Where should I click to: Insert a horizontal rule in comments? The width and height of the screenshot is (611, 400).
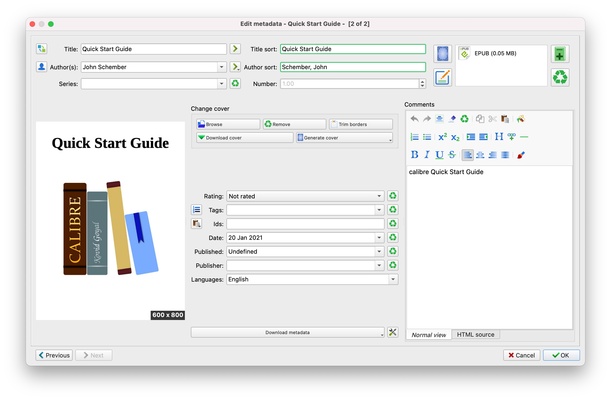point(524,137)
